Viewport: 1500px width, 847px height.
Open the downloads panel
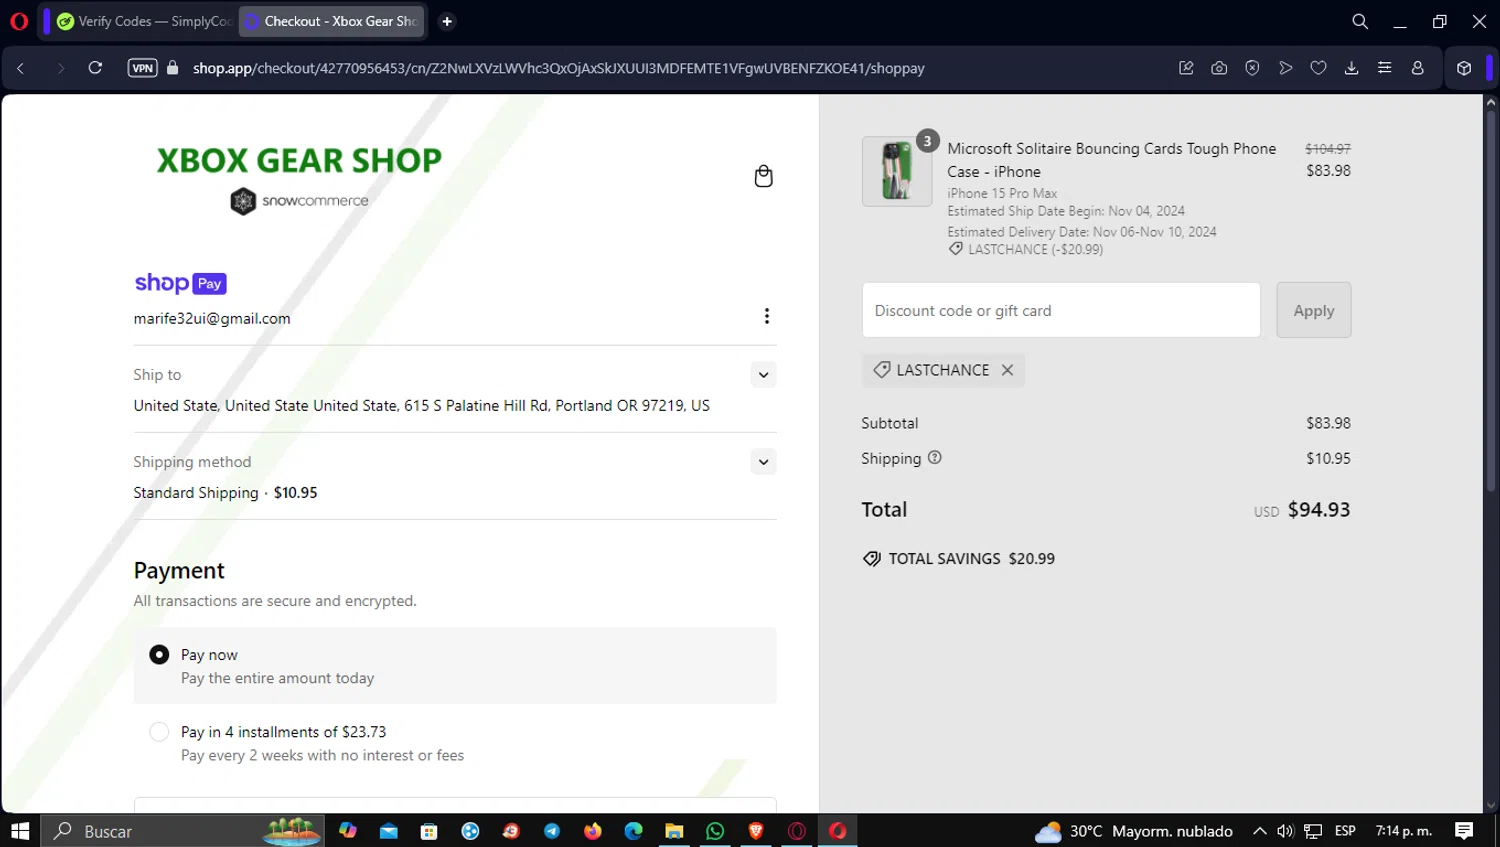(x=1351, y=68)
